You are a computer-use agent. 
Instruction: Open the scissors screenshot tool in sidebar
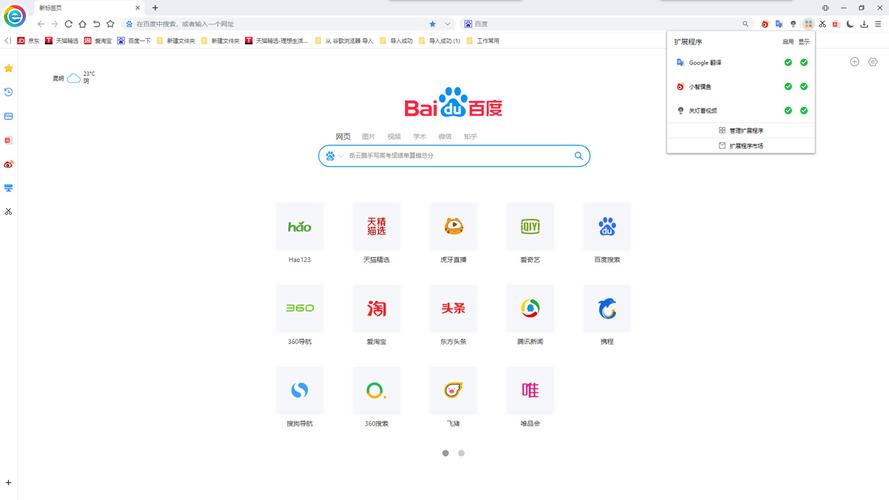point(9,211)
